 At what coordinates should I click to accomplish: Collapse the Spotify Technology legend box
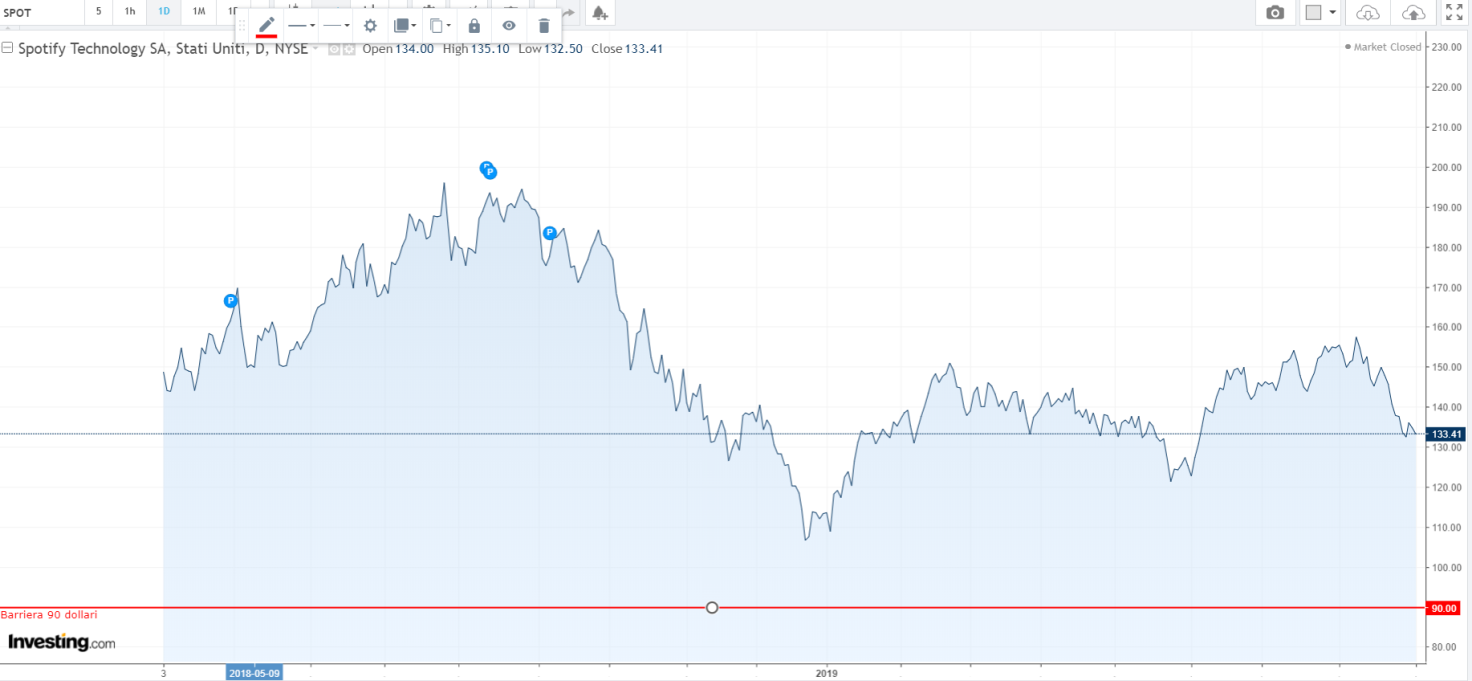coord(7,48)
